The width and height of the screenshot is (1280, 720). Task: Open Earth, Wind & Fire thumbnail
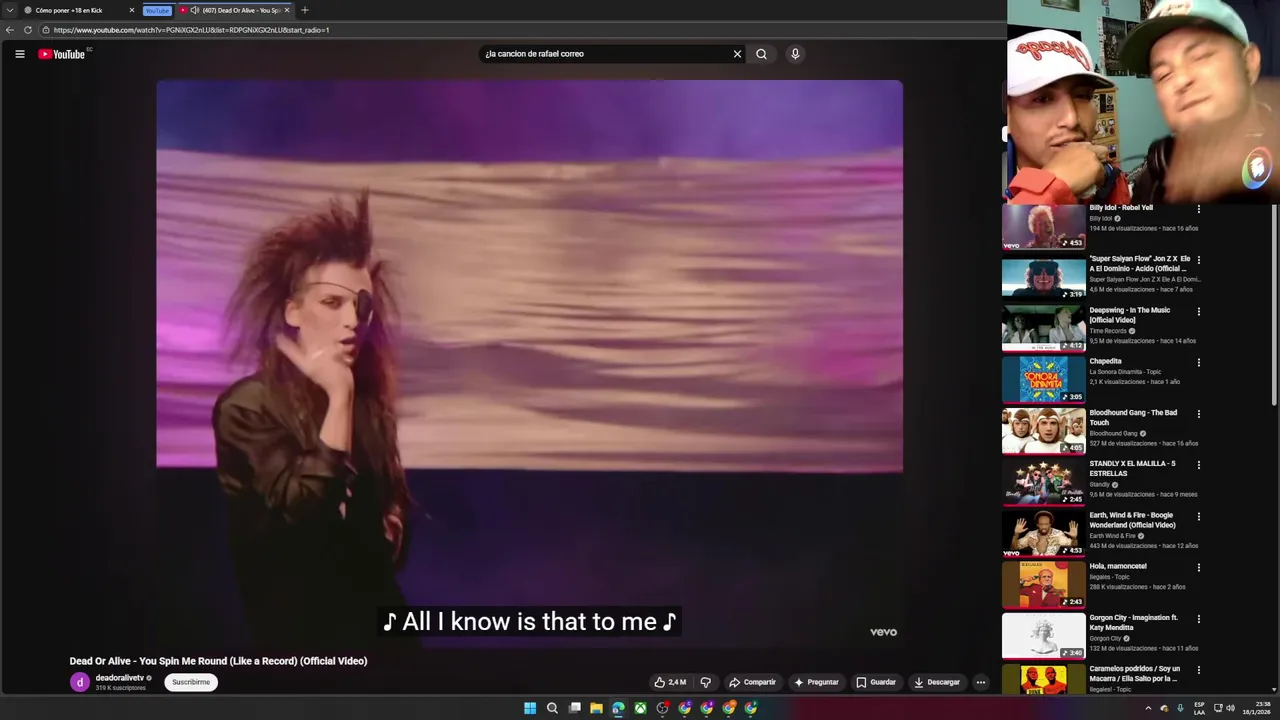click(x=1043, y=533)
